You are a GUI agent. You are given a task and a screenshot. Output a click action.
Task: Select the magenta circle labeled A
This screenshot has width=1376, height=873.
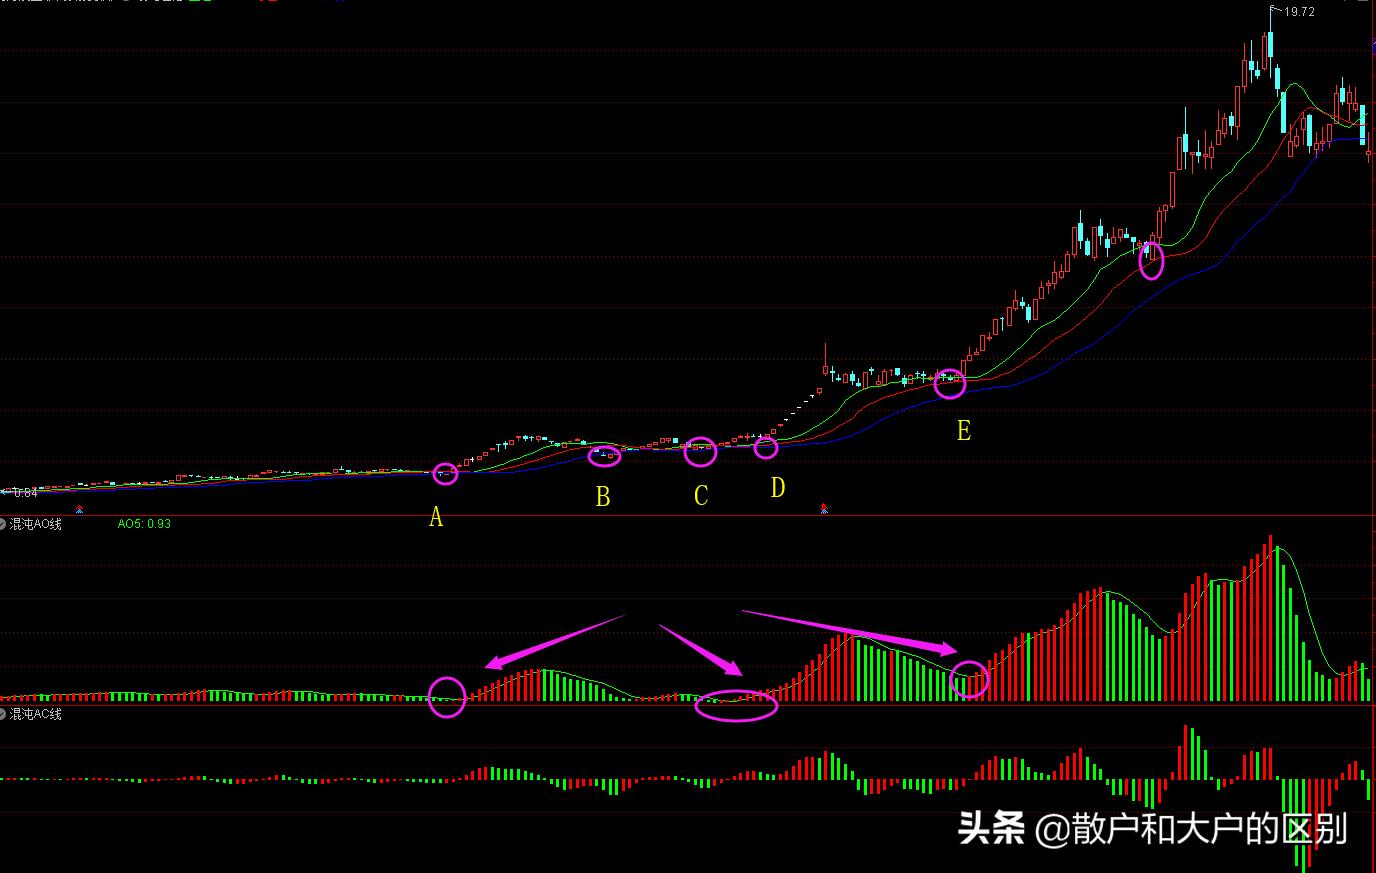[447, 473]
